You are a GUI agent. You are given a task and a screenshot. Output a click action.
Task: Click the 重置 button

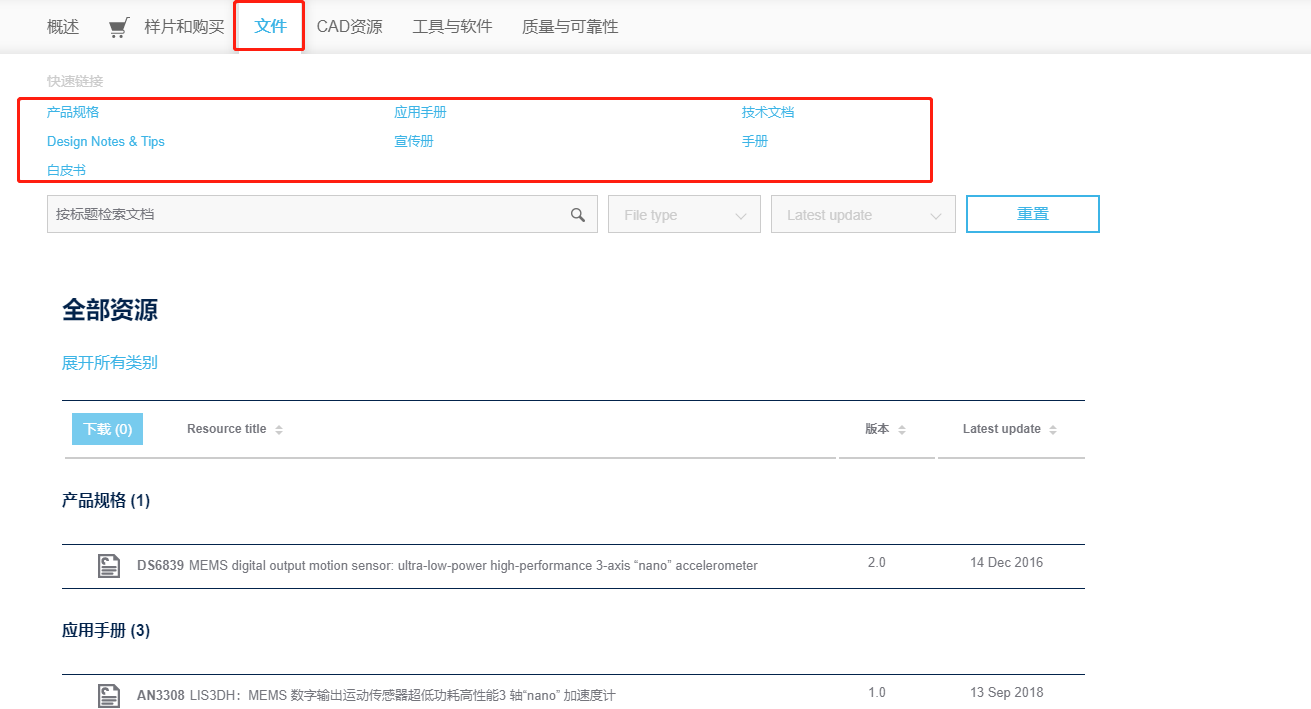coord(1033,214)
